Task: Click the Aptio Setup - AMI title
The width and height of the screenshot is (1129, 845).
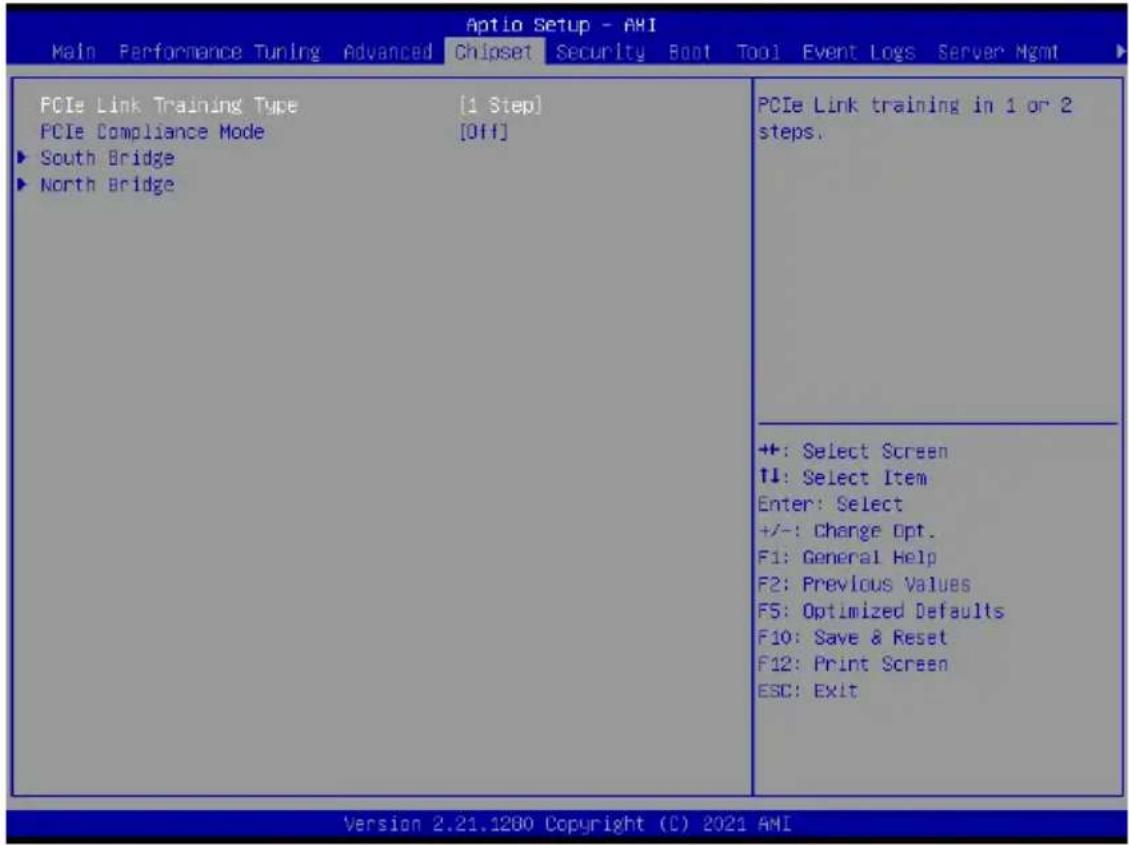Action: tap(562, 25)
